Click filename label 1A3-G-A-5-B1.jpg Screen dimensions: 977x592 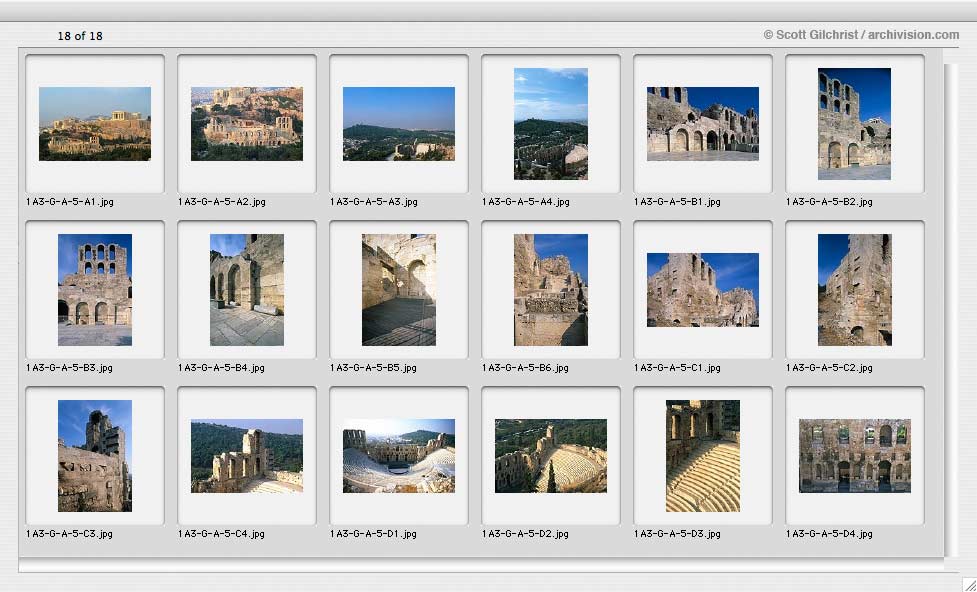pos(677,202)
